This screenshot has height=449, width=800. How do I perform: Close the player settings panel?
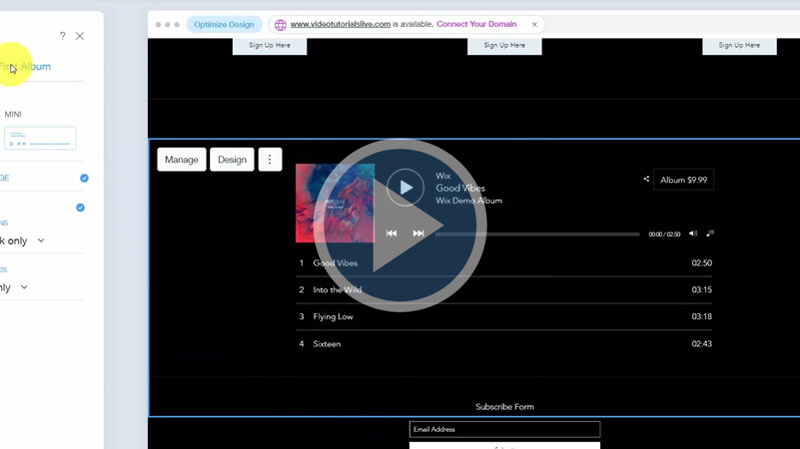[80, 36]
